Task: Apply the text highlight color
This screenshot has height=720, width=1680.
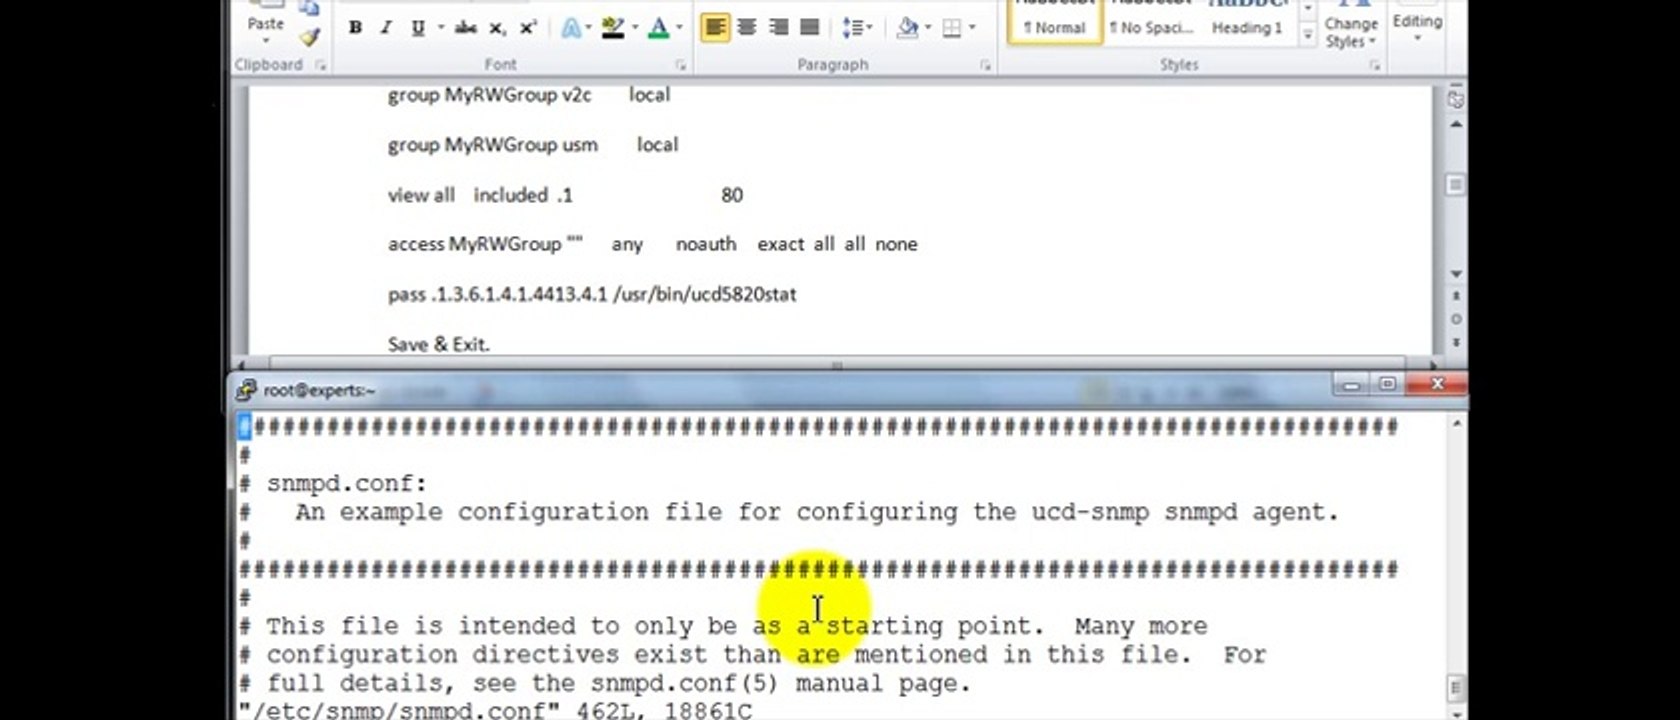Action: coord(612,28)
